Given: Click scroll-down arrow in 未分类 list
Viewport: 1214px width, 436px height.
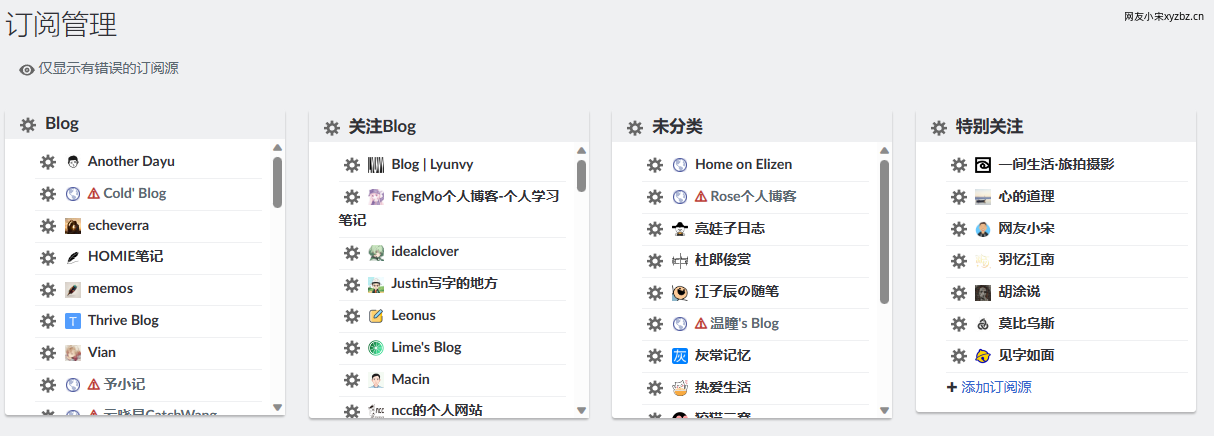Looking at the screenshot, I should (x=884, y=410).
